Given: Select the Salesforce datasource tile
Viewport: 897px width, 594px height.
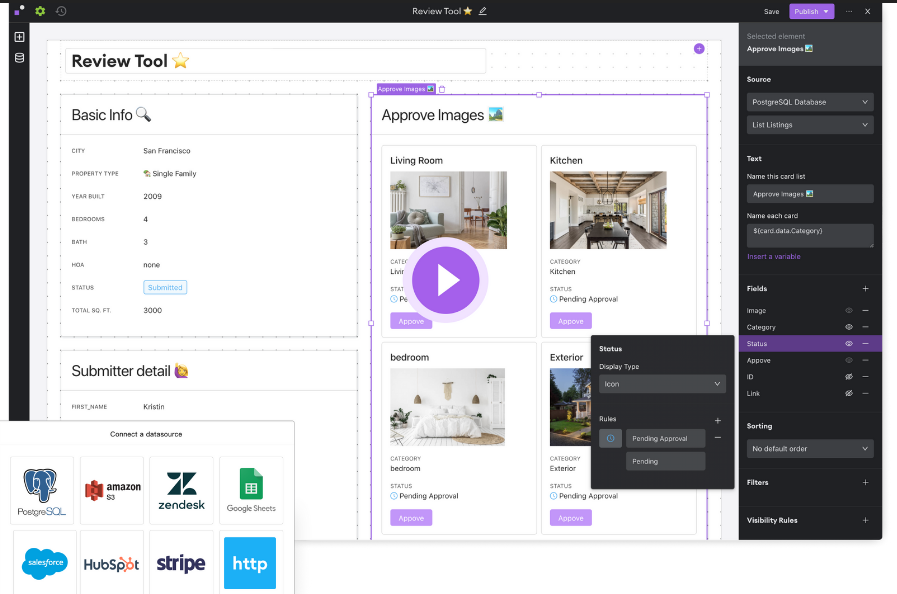Looking at the screenshot, I should pos(45,563).
